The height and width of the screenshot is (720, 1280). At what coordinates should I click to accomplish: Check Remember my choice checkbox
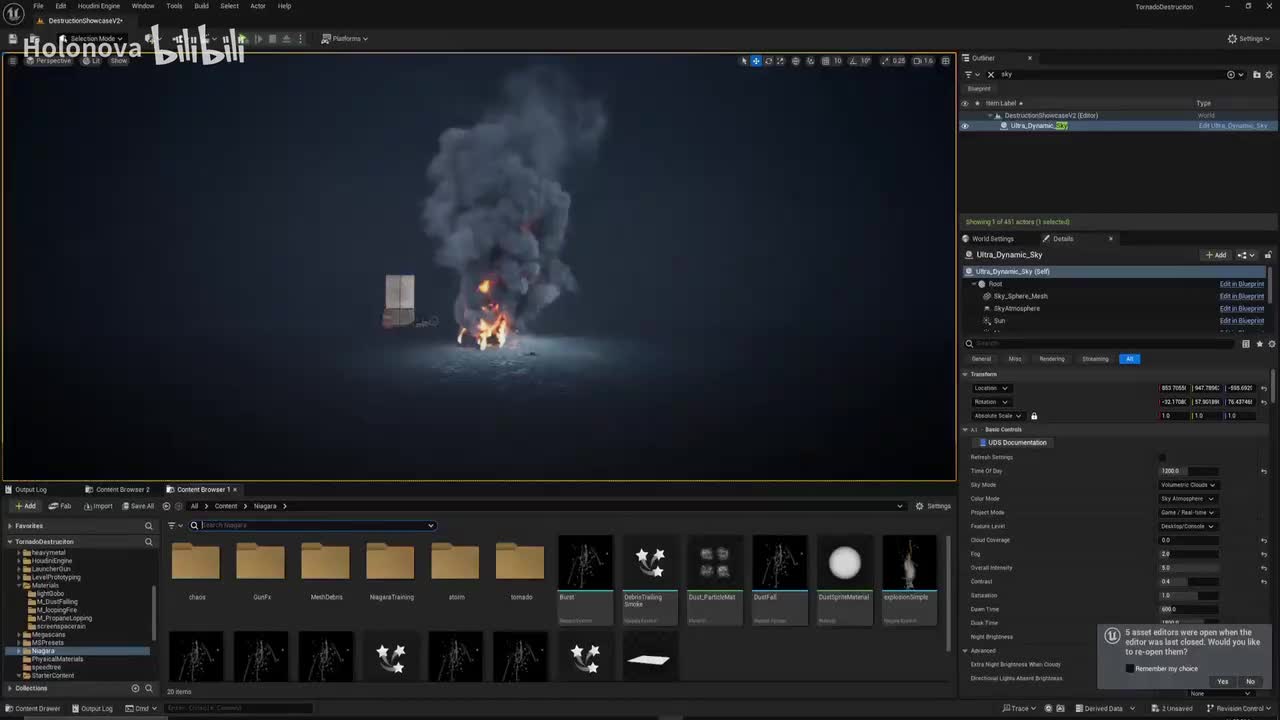click(1130, 669)
